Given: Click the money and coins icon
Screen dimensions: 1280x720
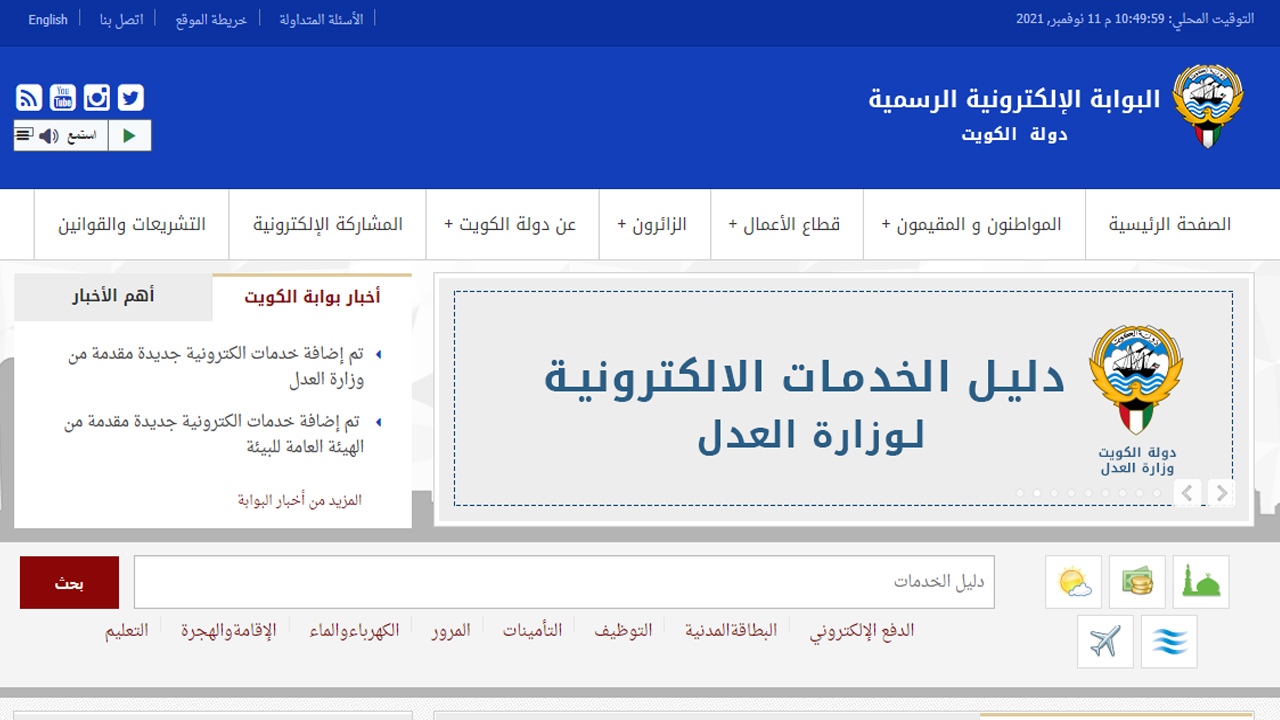Looking at the screenshot, I should click(x=1137, y=582).
